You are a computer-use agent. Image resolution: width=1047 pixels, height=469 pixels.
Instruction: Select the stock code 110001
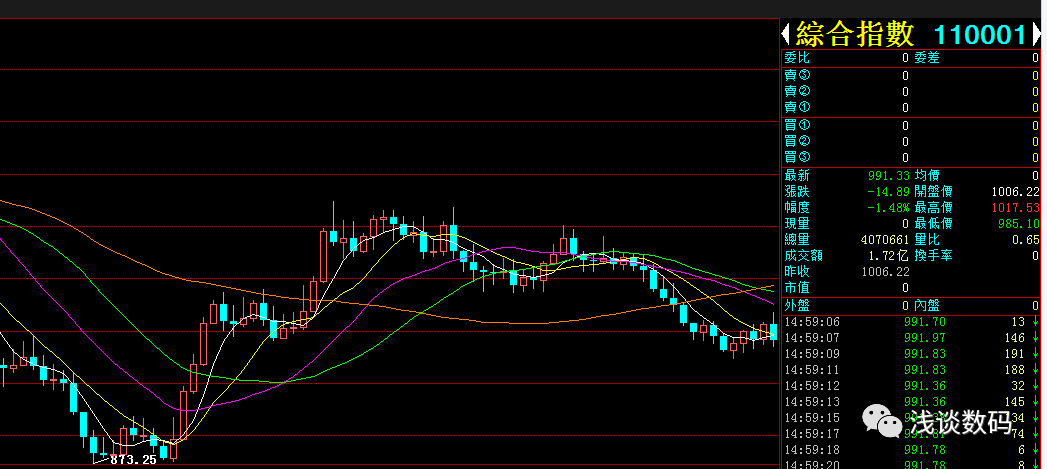(980, 34)
